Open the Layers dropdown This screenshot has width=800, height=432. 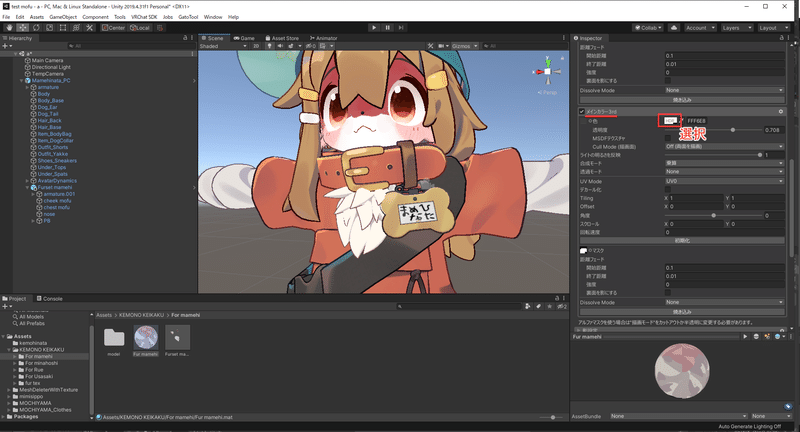pos(737,28)
